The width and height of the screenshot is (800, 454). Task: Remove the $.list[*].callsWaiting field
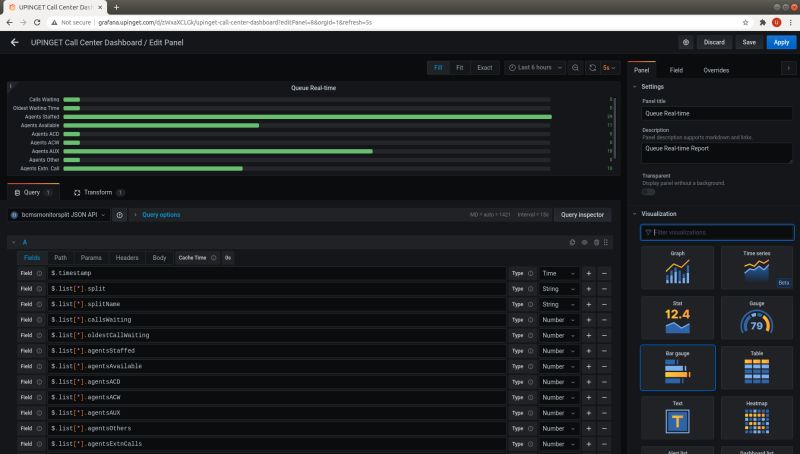tap(604, 320)
